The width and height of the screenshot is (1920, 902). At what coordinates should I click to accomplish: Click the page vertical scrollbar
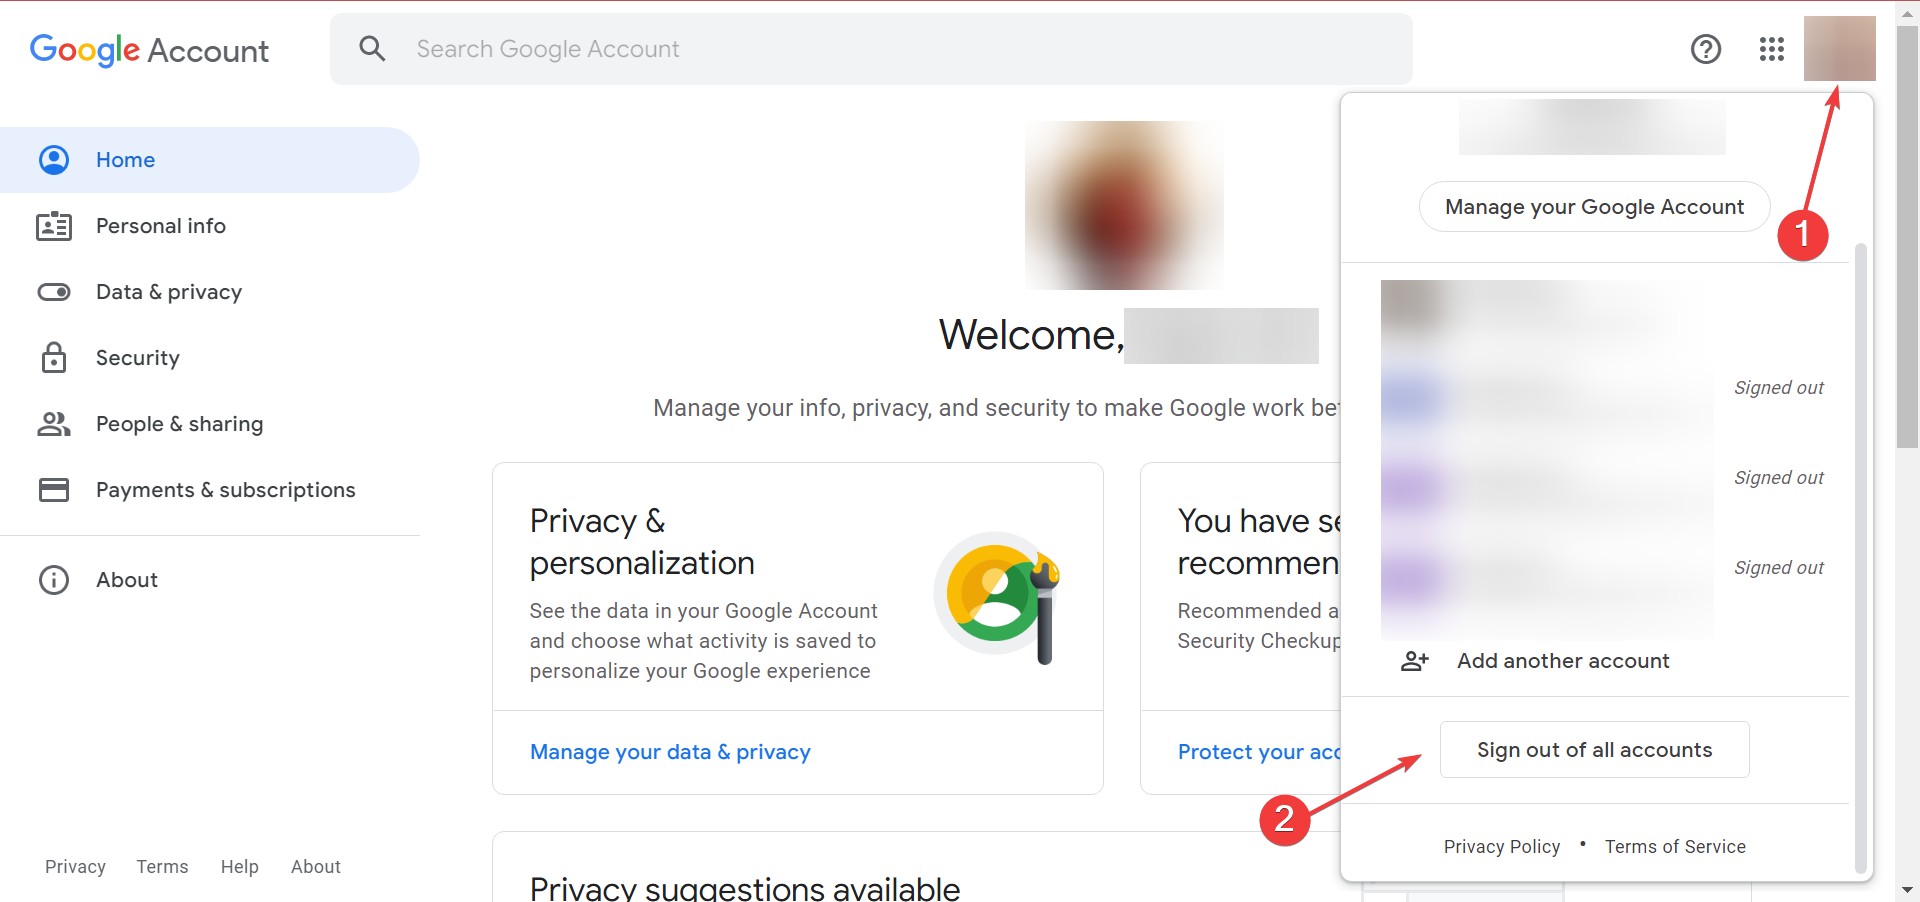coord(1908,237)
